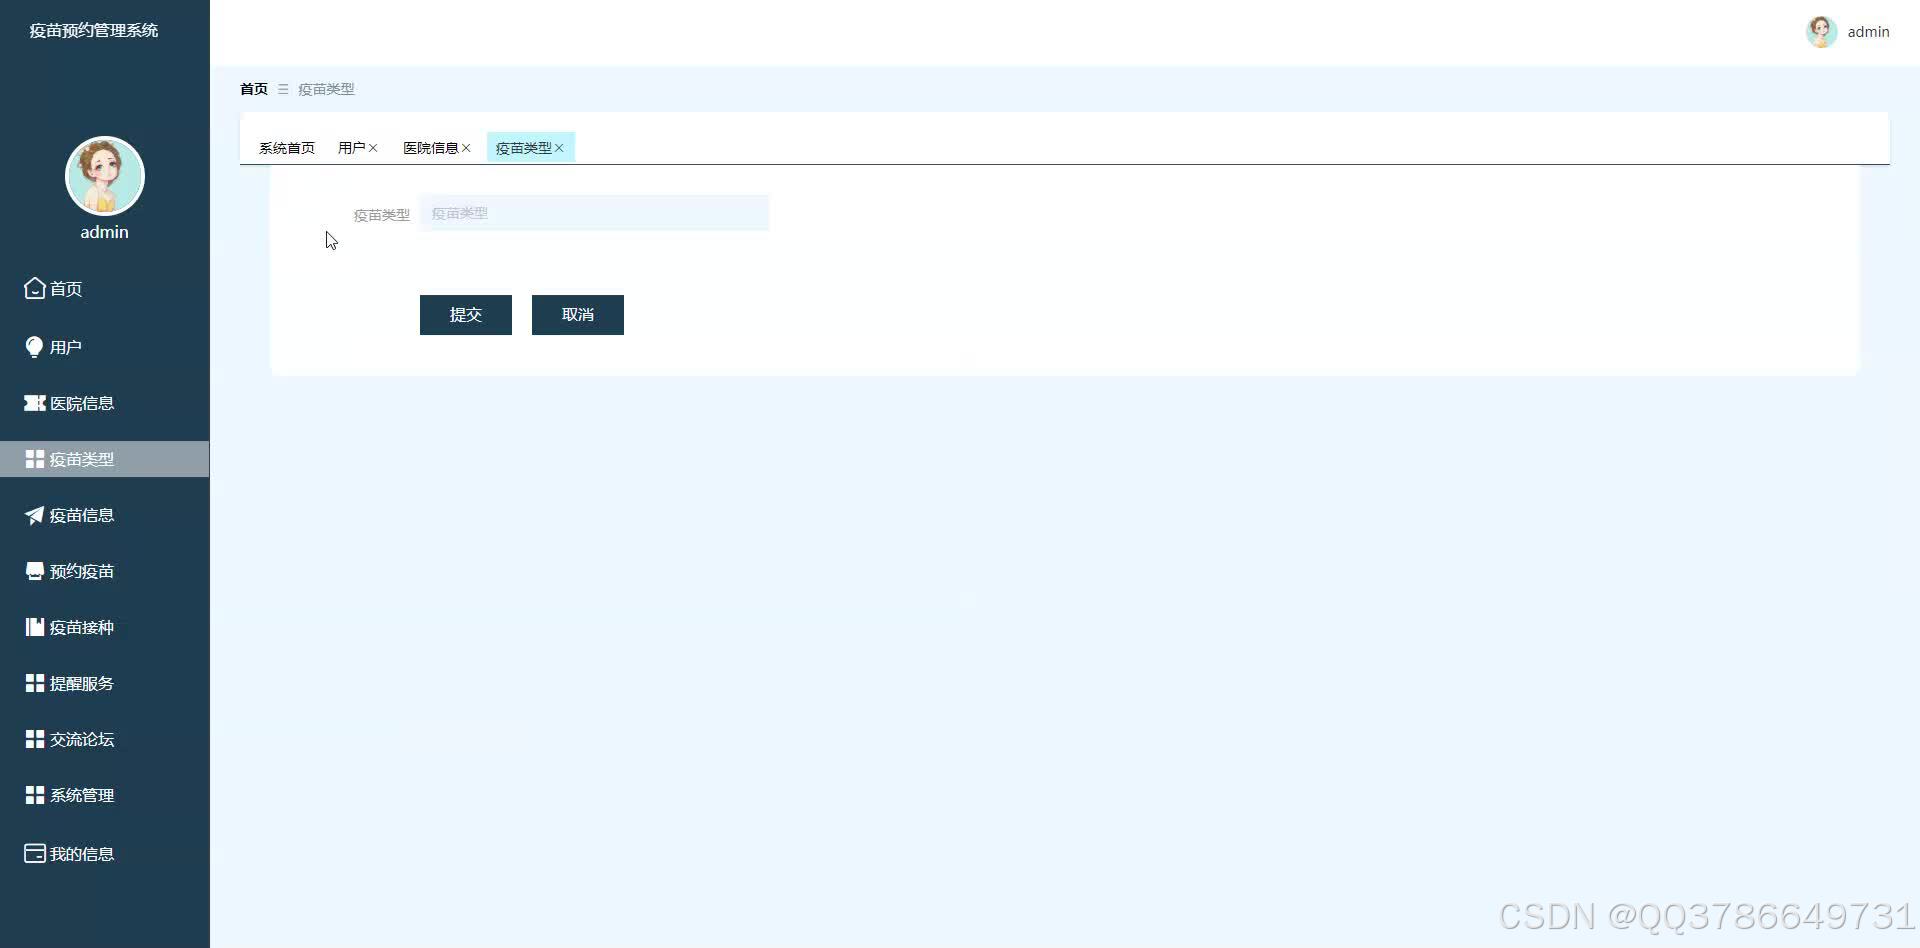Open 首页 in the sidebar menu

(105, 288)
